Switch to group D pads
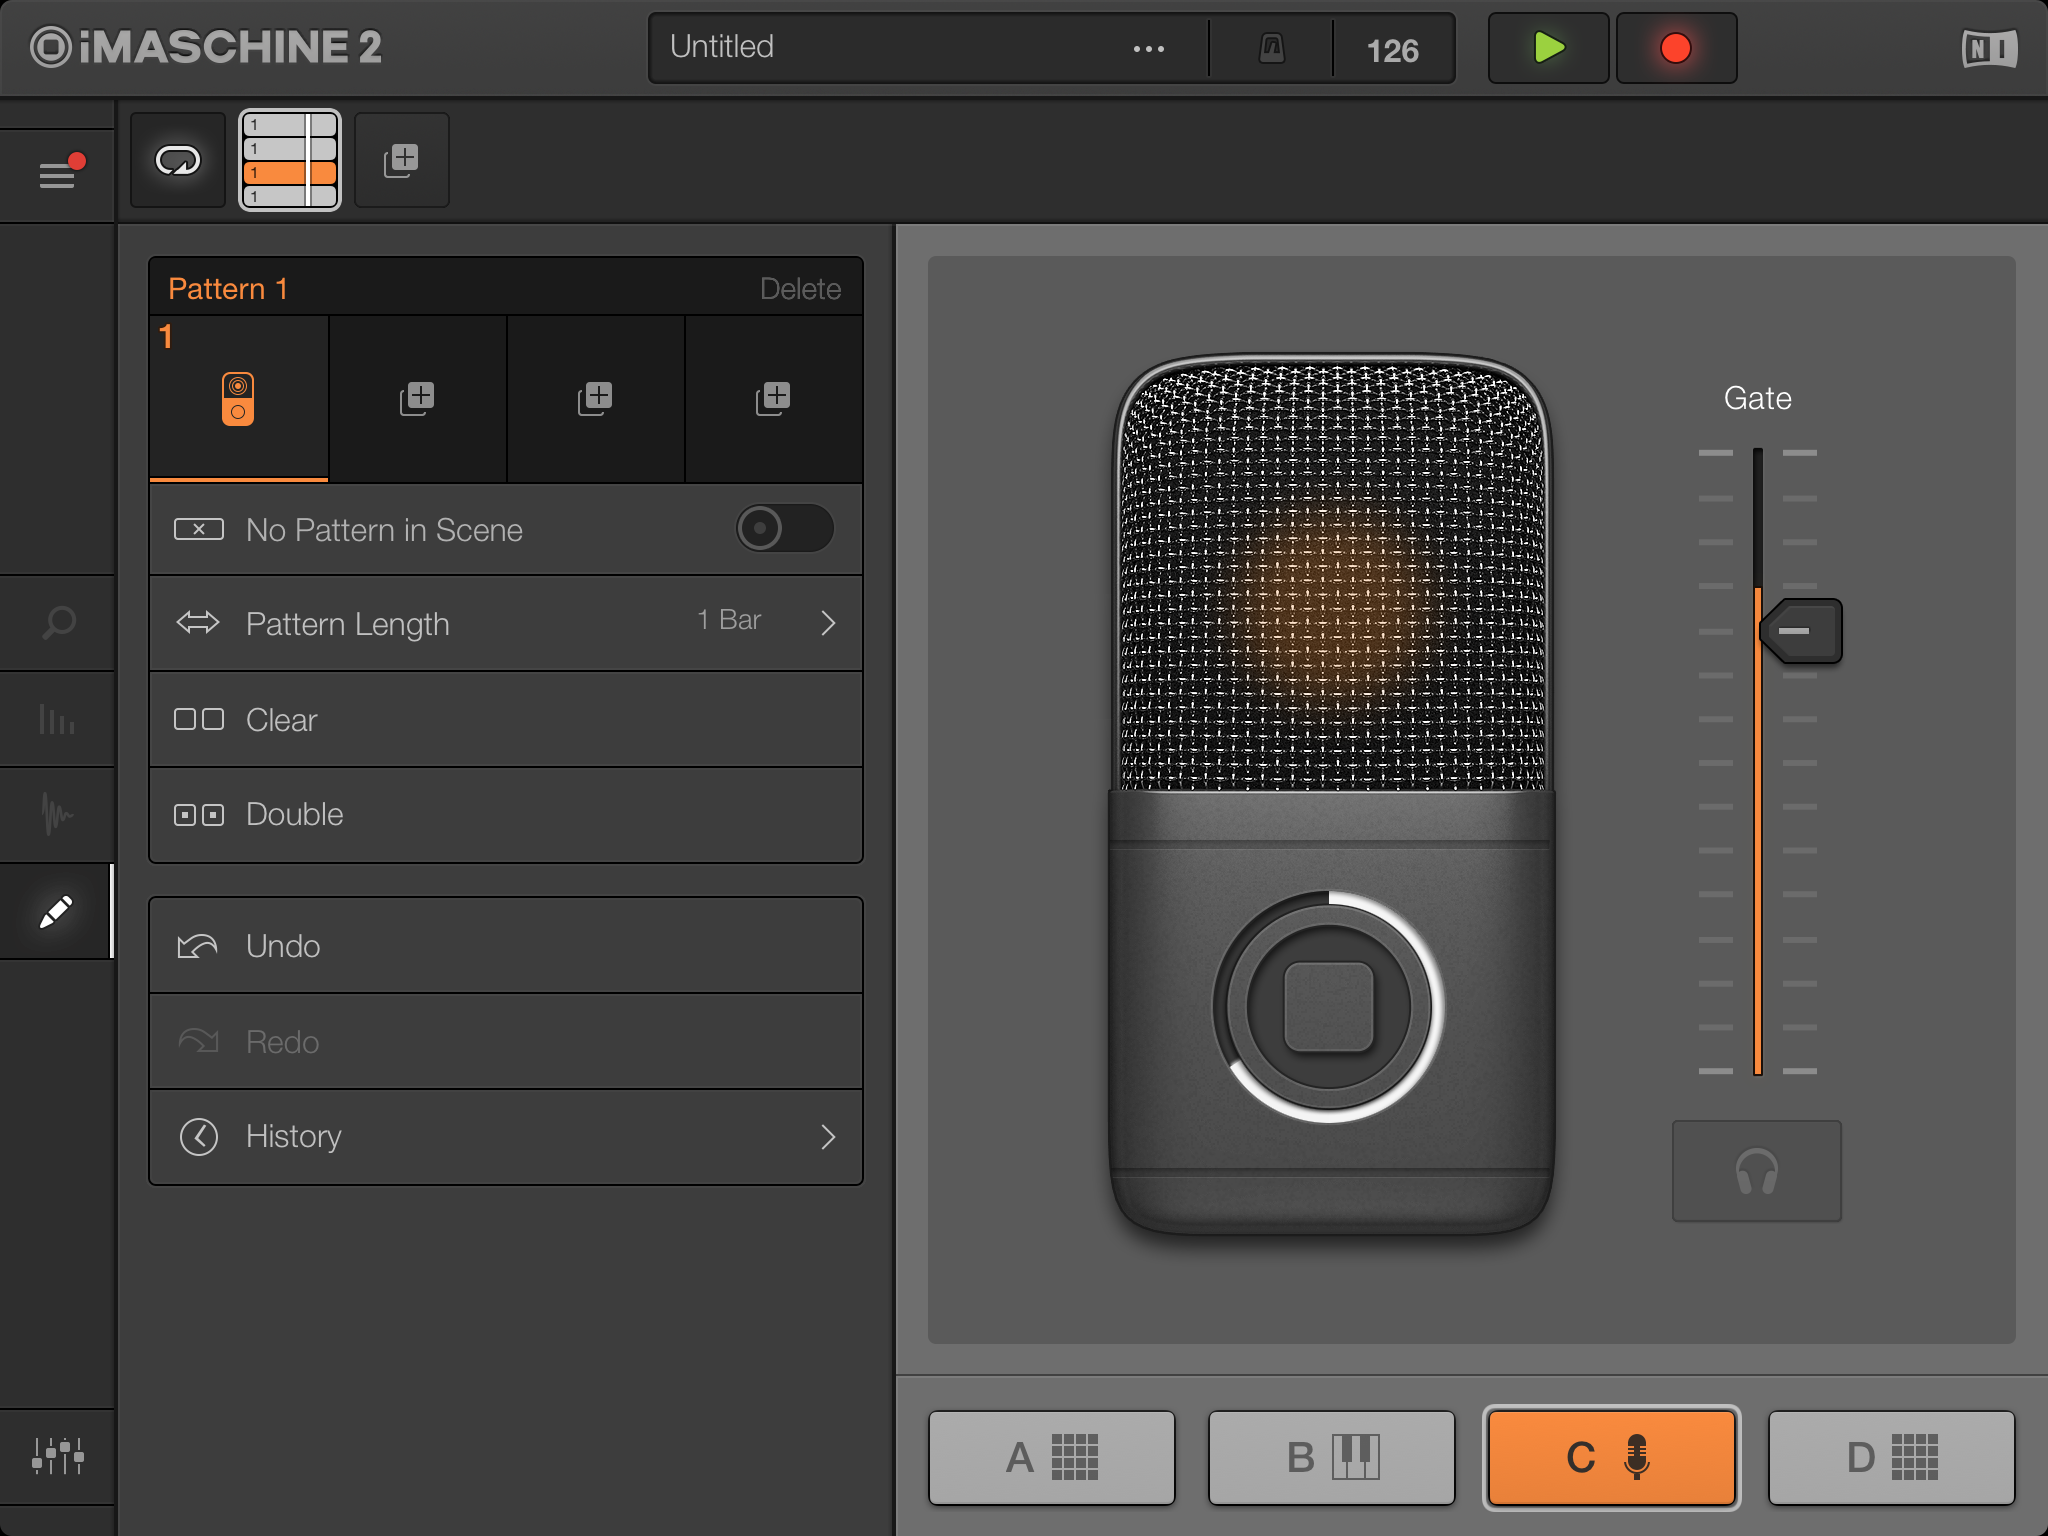Screen dimensions: 2048x1536 pos(1892,1458)
